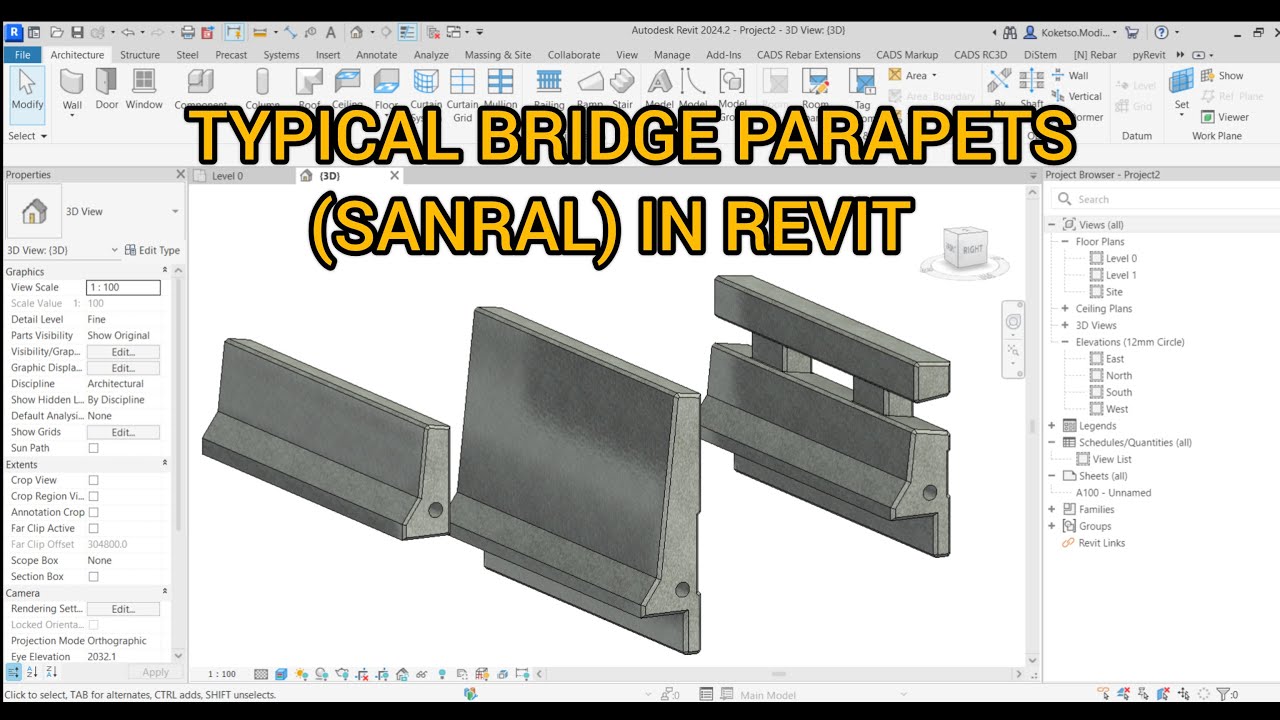Click Edit for Visibility/Graphics overrides
1280x720 pixels.
click(x=123, y=352)
